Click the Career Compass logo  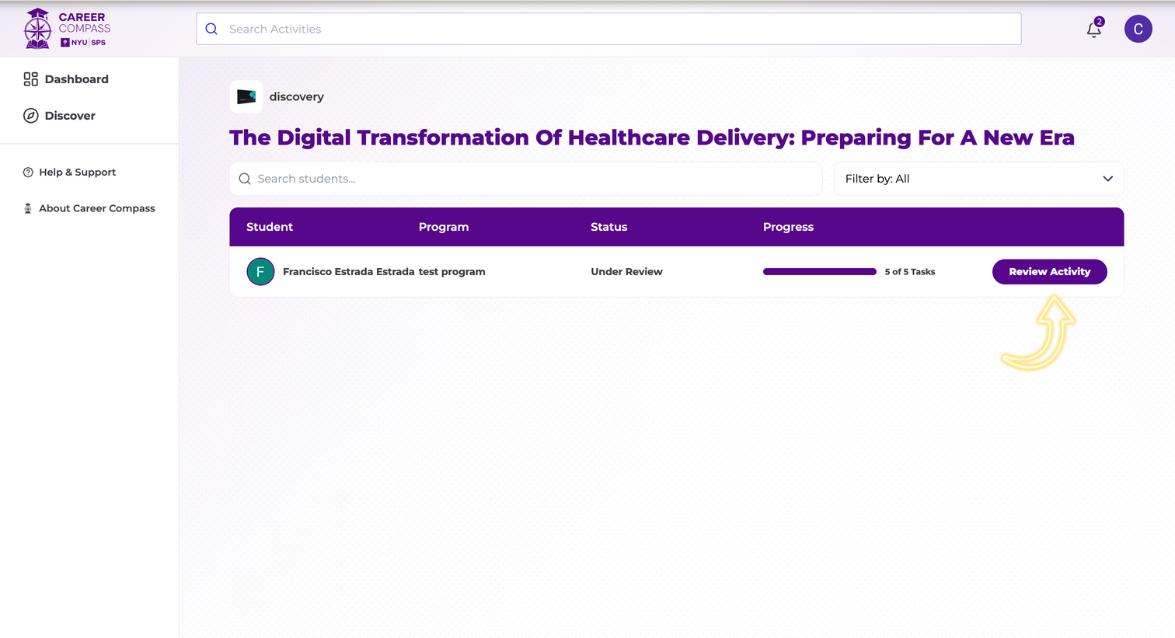[x=67, y=28]
